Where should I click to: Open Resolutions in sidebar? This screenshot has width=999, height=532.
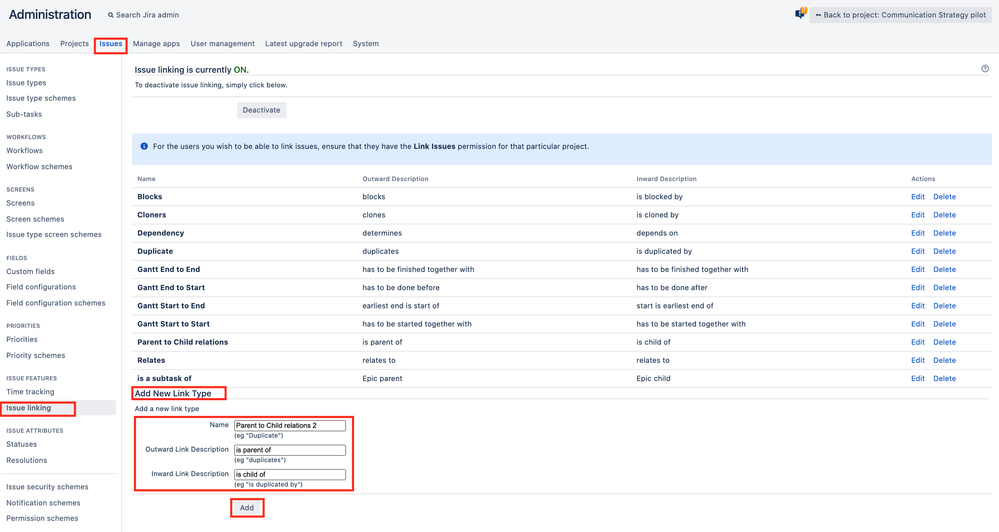pyautogui.click(x=27, y=460)
